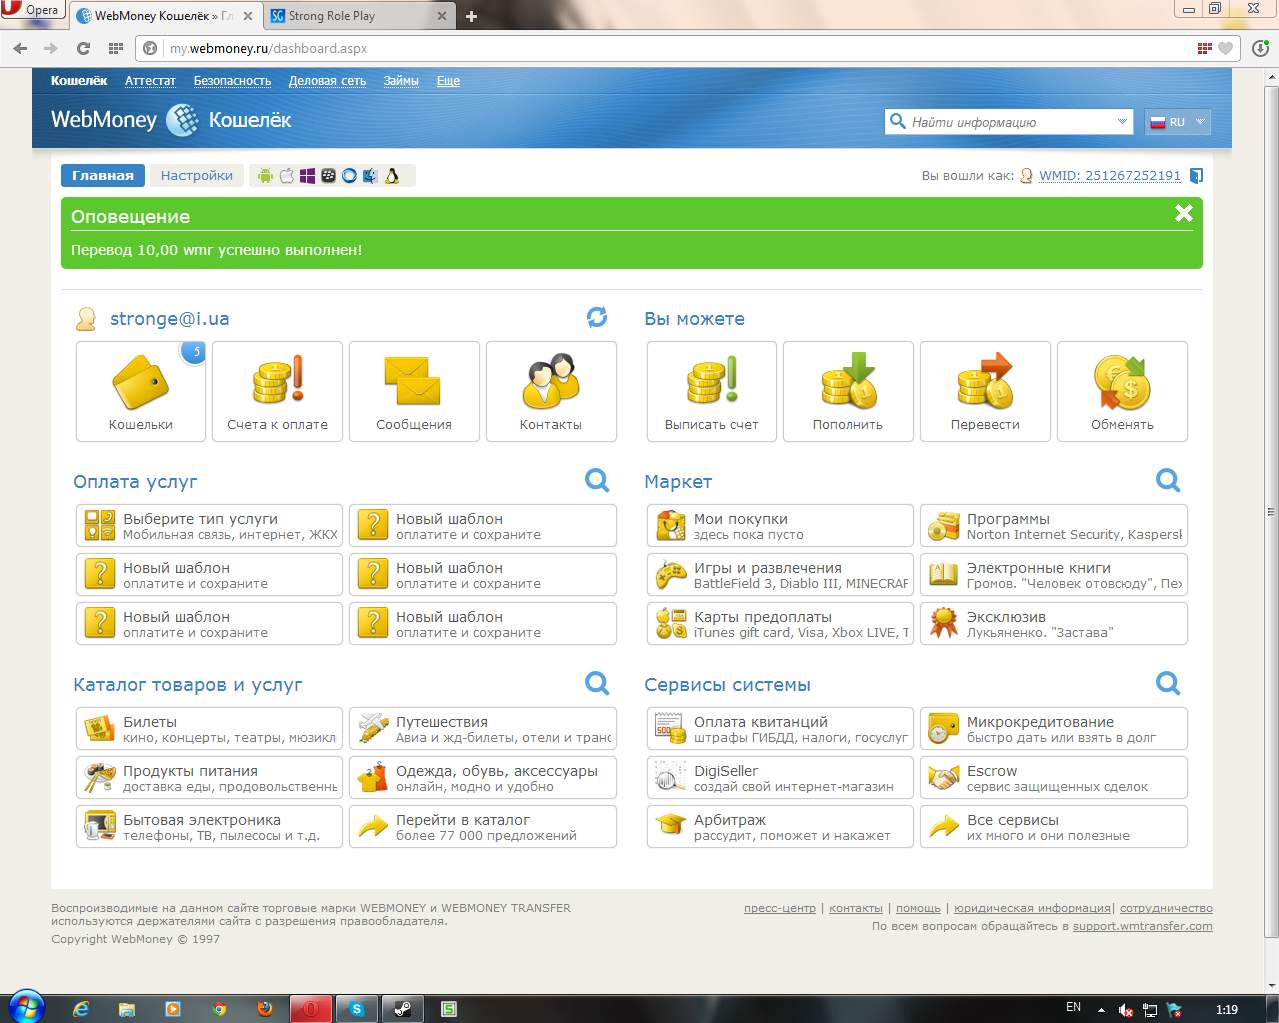Viewport: 1279px width, 1023px height.
Task: Click Выписать счет invoice tile
Action: [712, 391]
